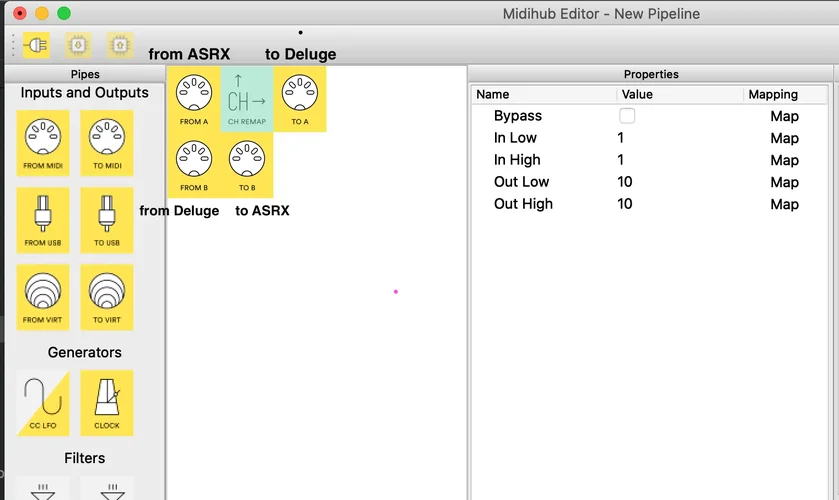
Task: Click the download from device chip icon
Action: click(x=78, y=45)
